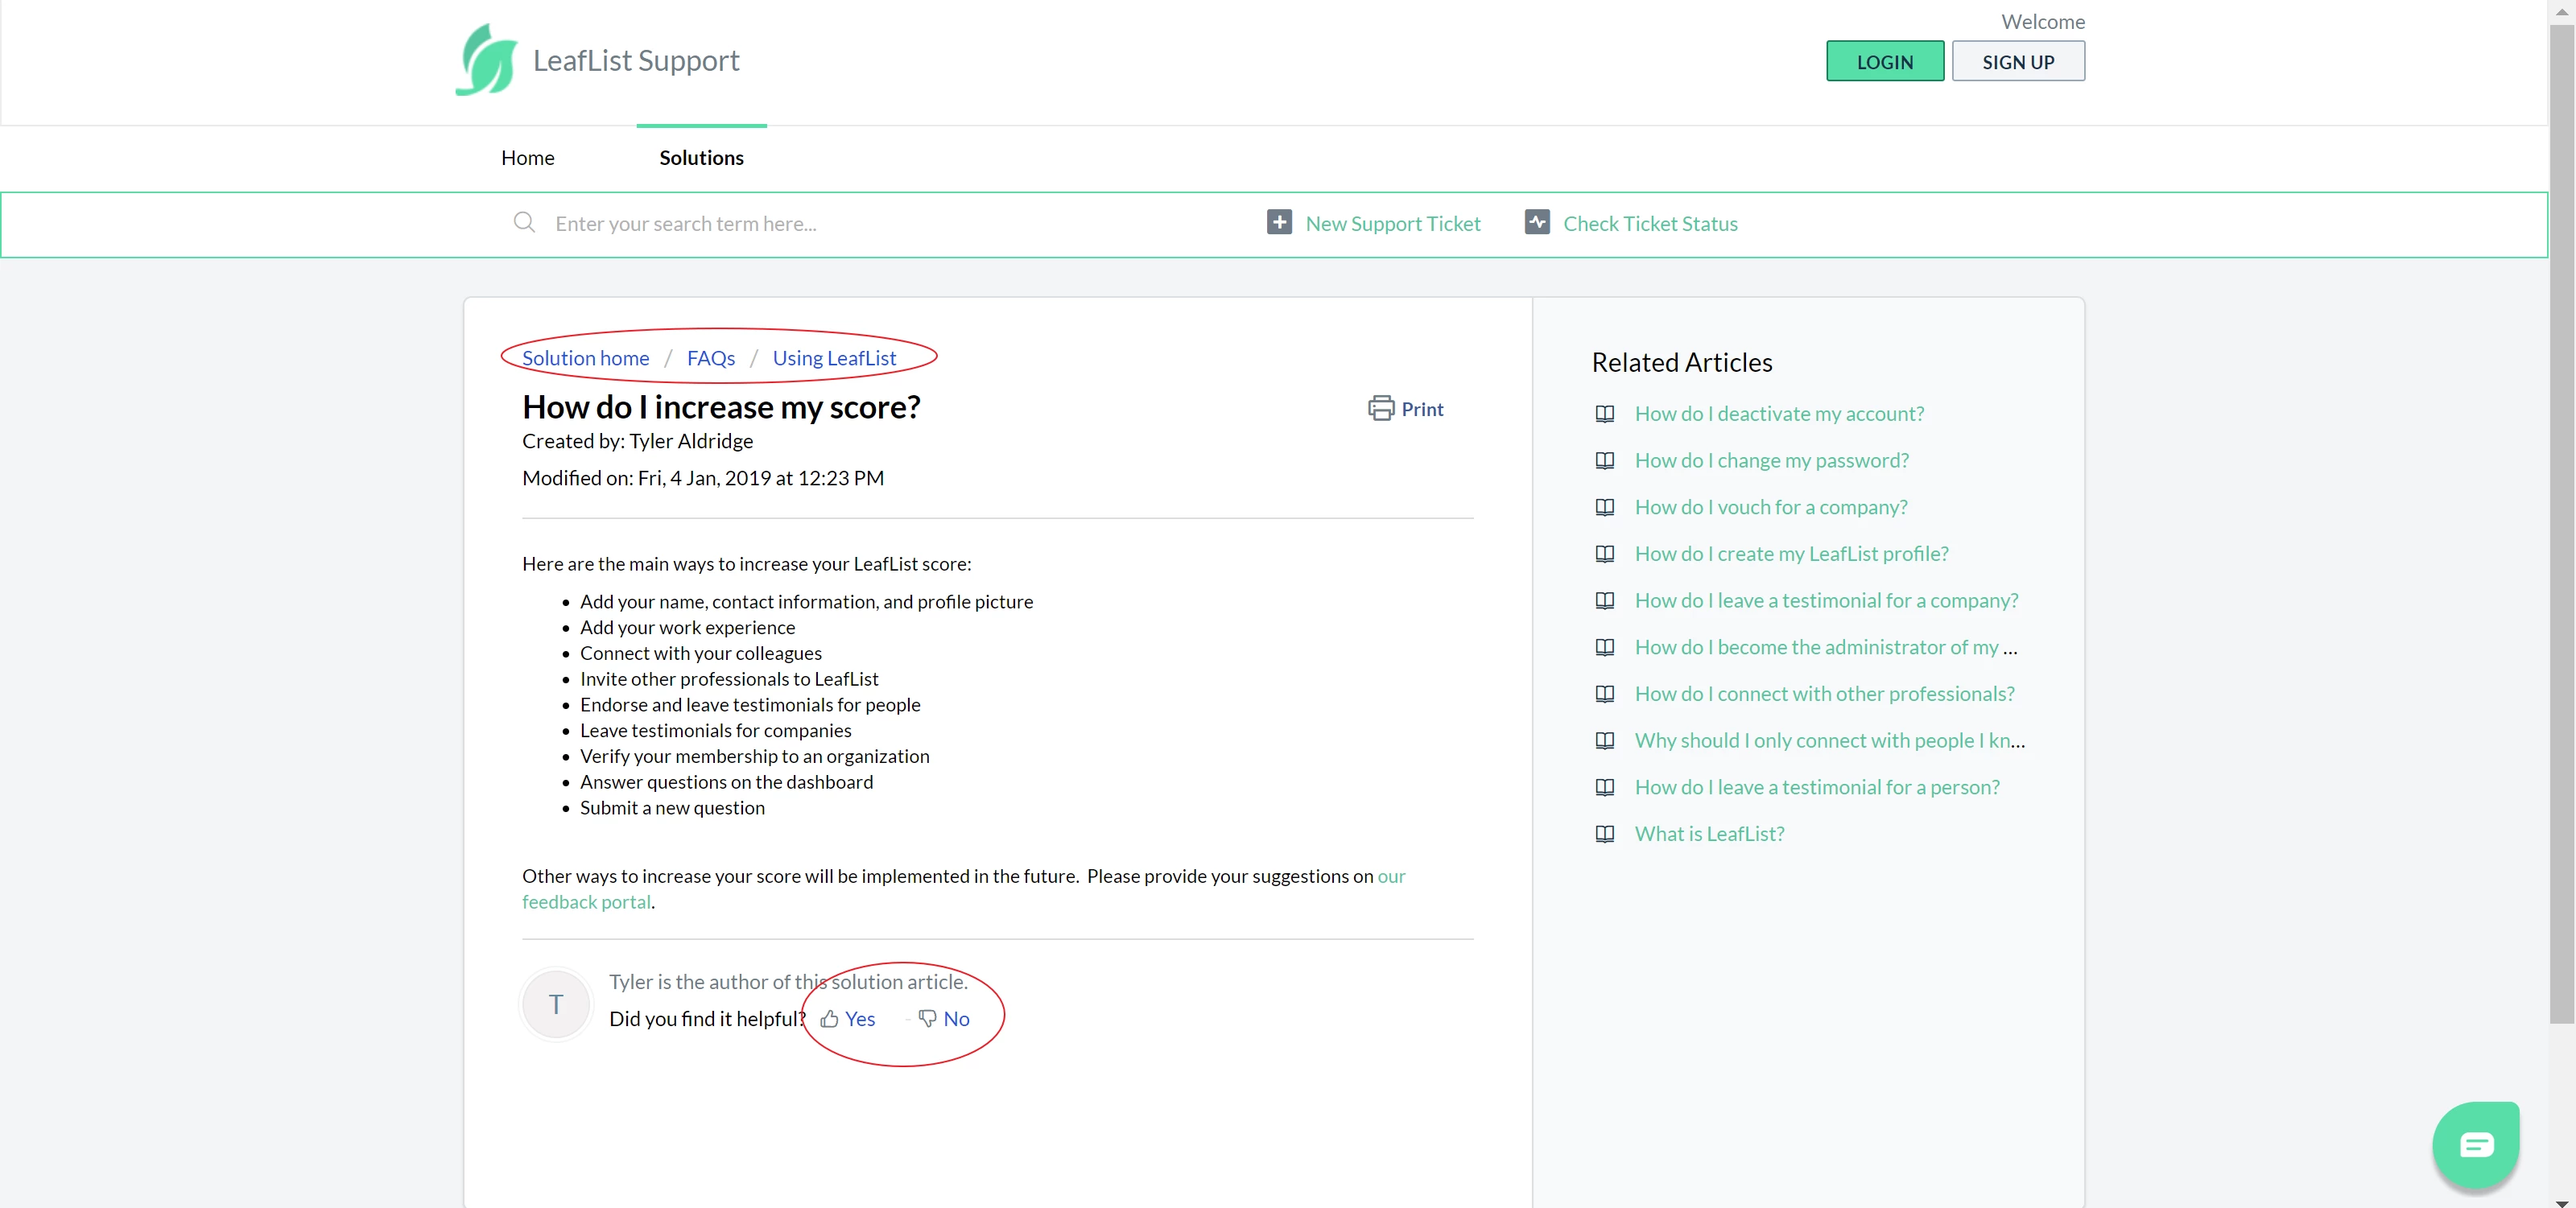Click the thumbs up icon beside Yes
This screenshot has height=1208, width=2576.
click(829, 1019)
